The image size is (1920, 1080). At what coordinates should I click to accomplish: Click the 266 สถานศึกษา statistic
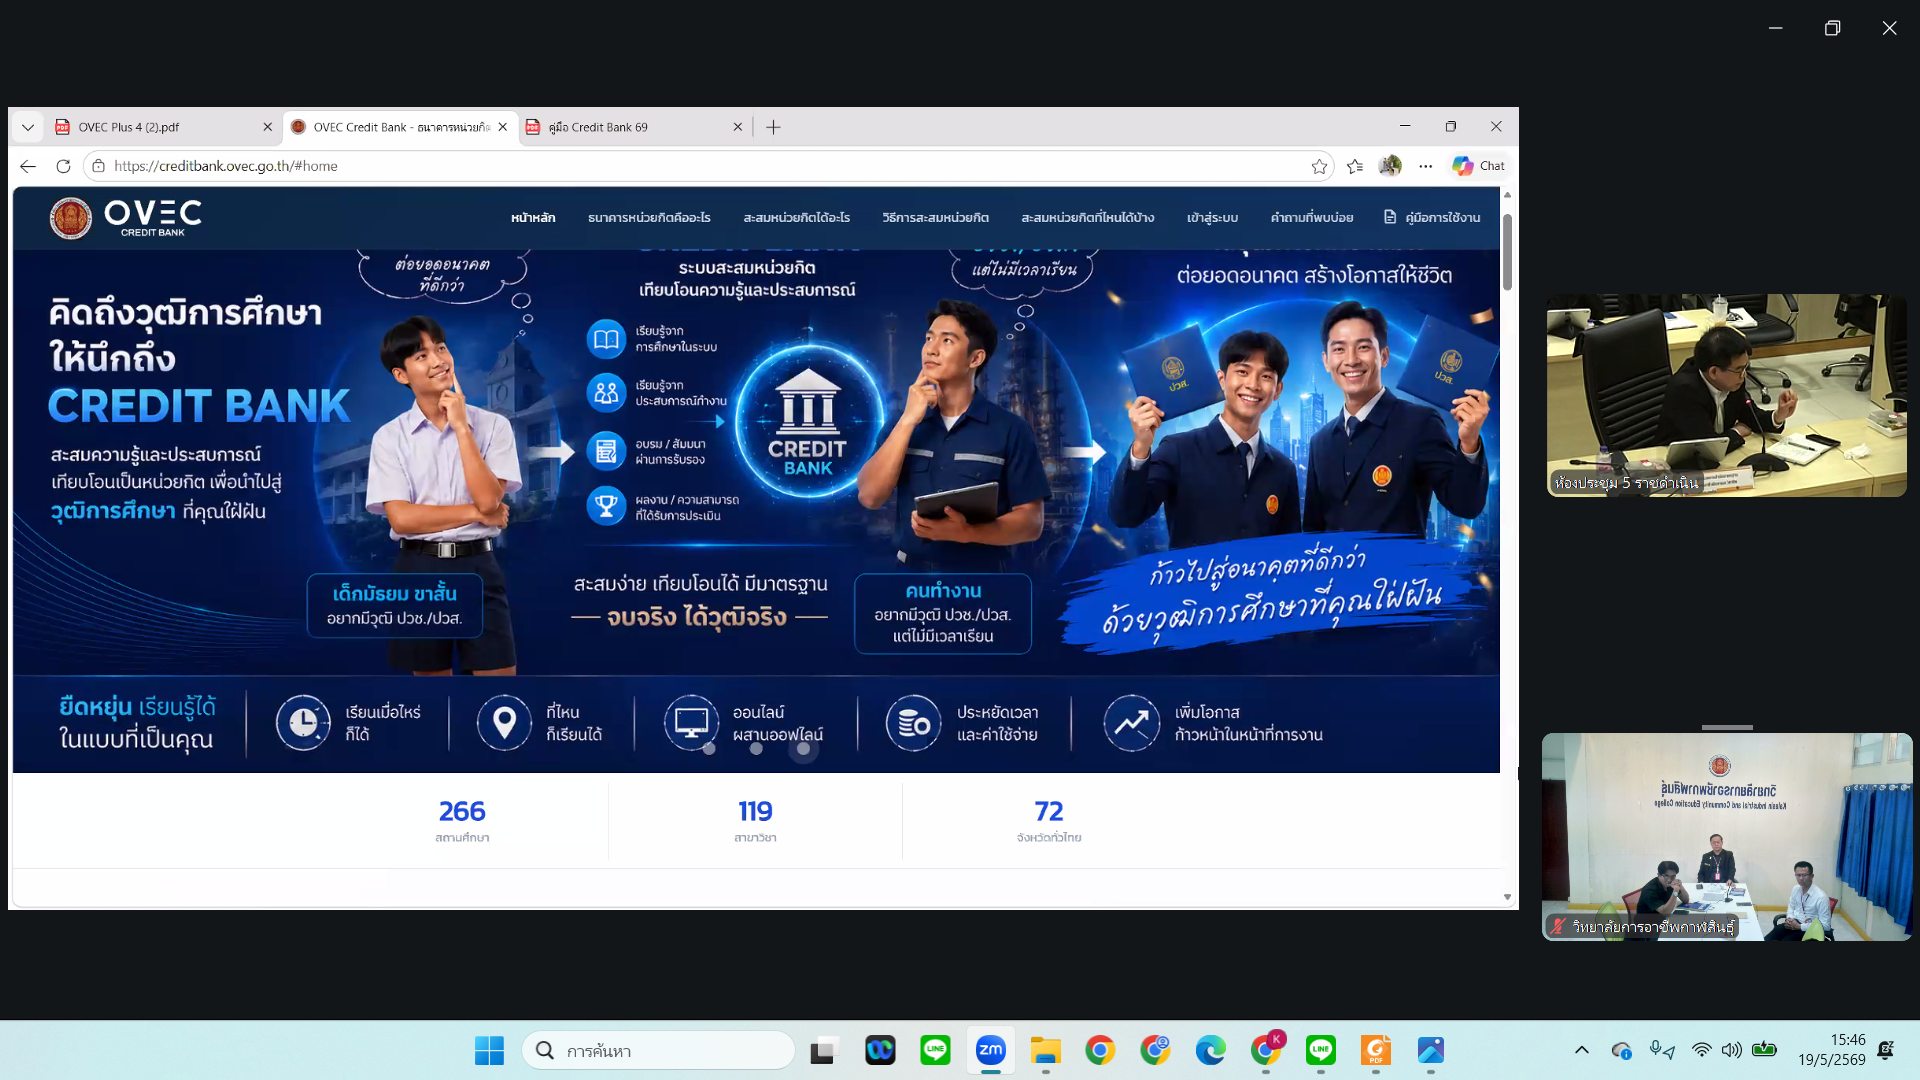tap(462, 820)
